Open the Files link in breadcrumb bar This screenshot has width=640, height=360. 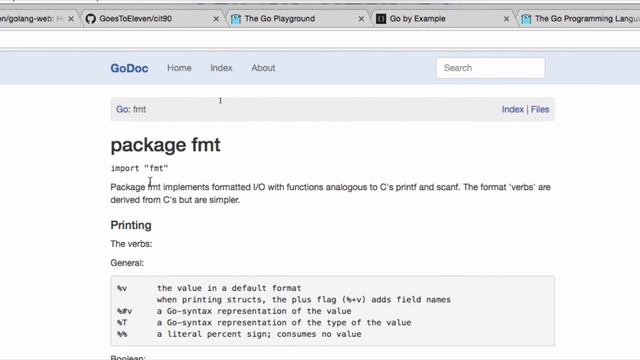point(540,109)
